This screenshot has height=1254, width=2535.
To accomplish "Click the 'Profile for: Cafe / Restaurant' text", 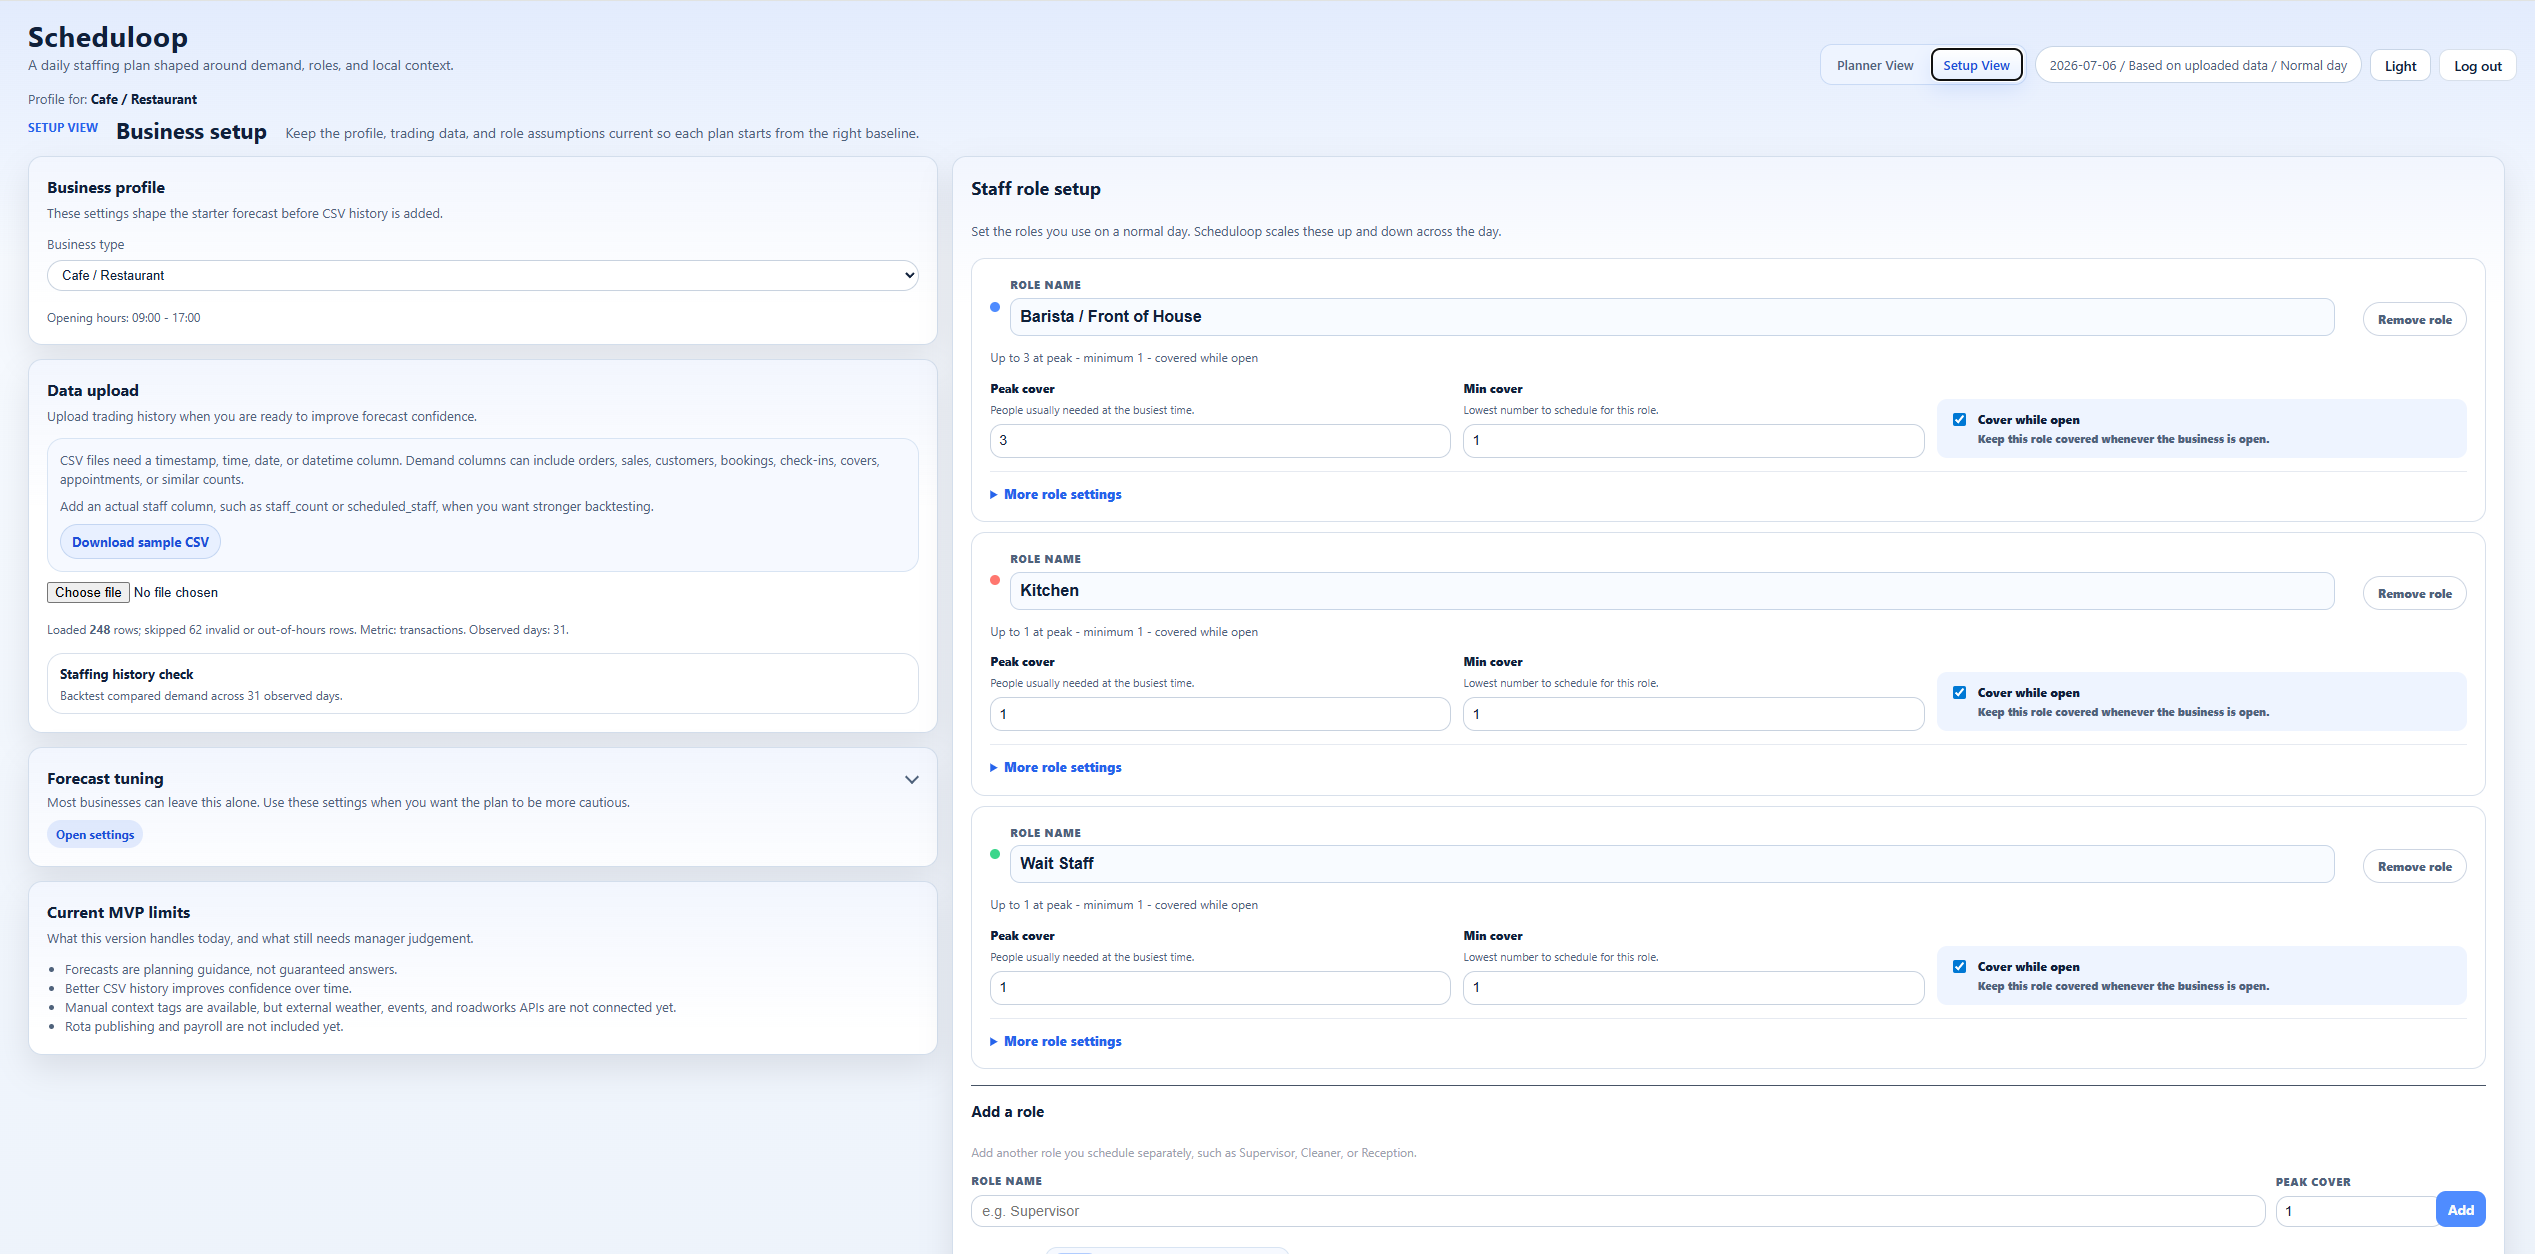I will click(112, 99).
